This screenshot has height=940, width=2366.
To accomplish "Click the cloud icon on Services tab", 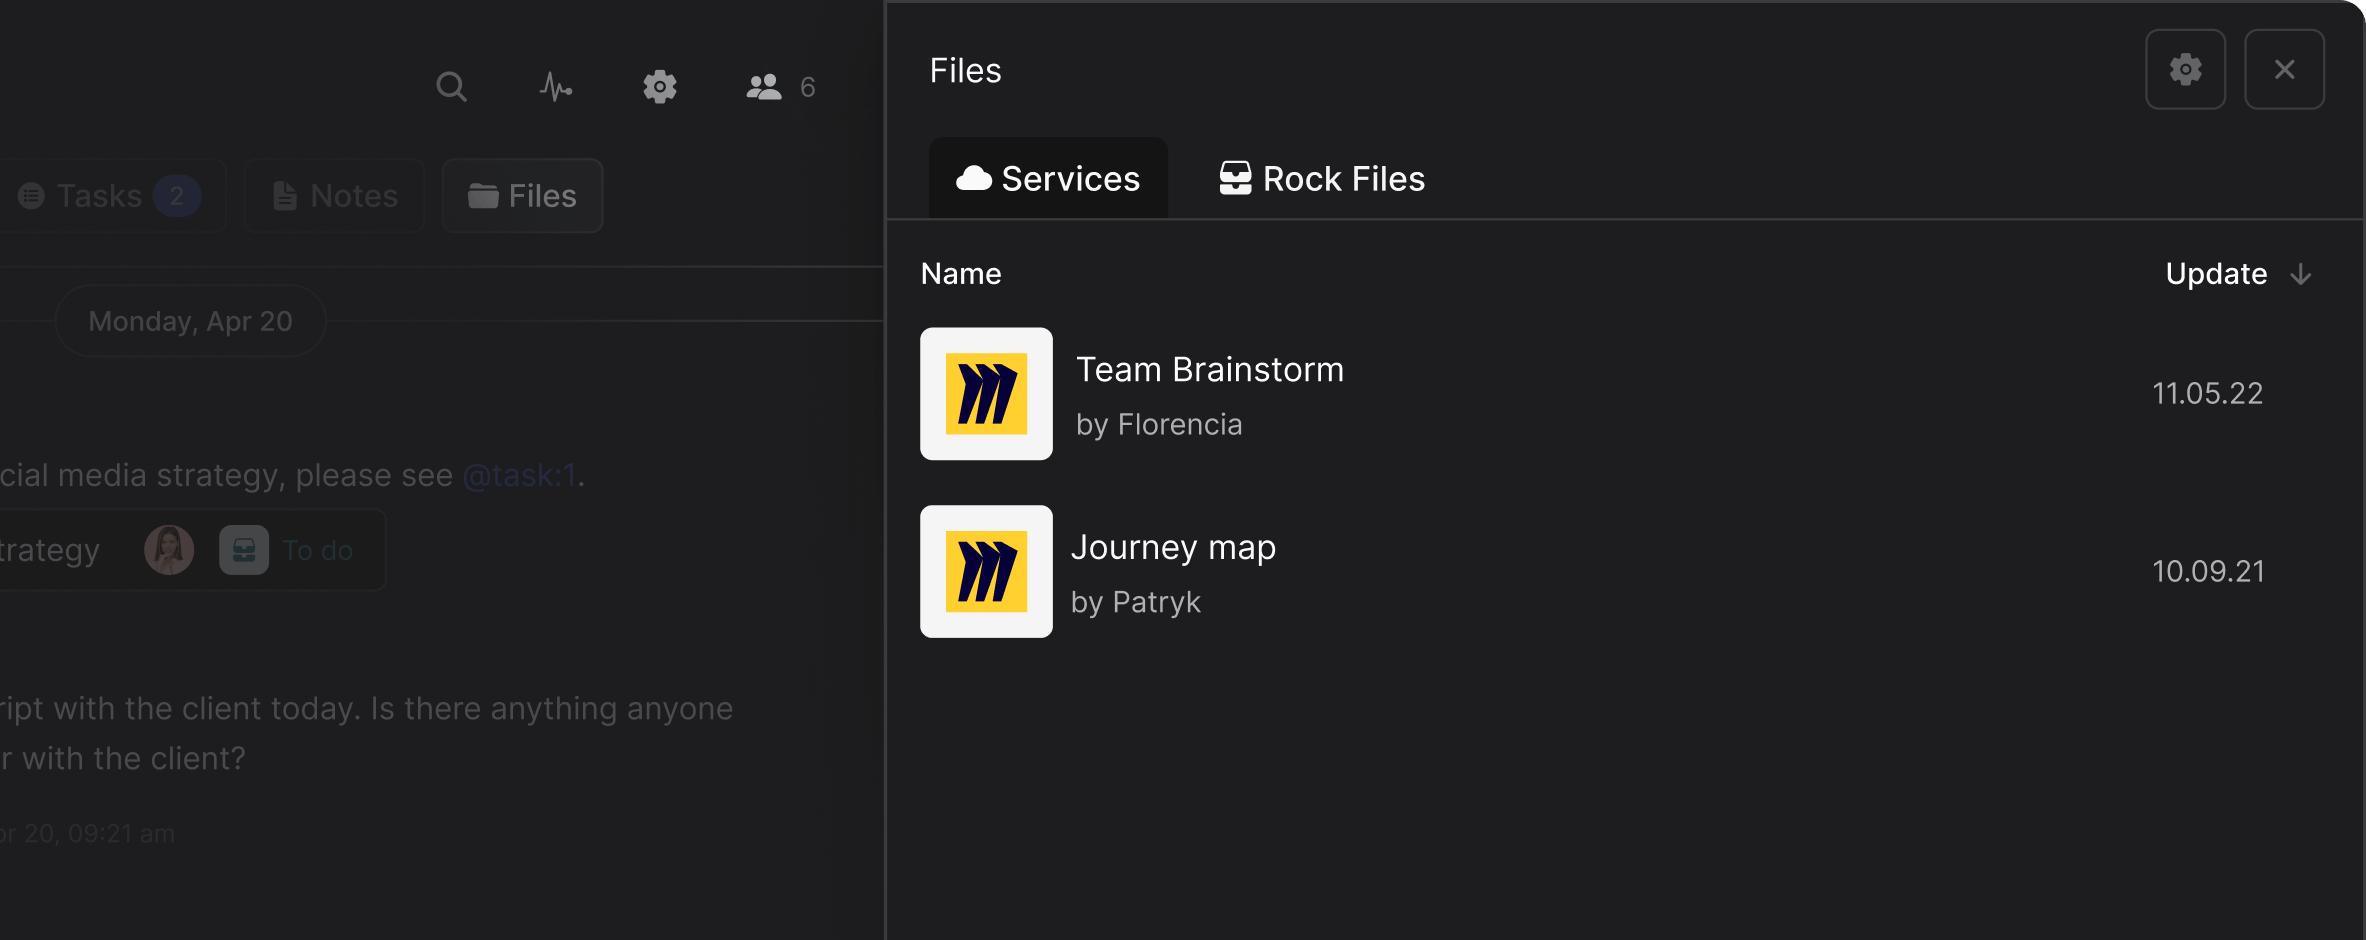I will point(974,178).
